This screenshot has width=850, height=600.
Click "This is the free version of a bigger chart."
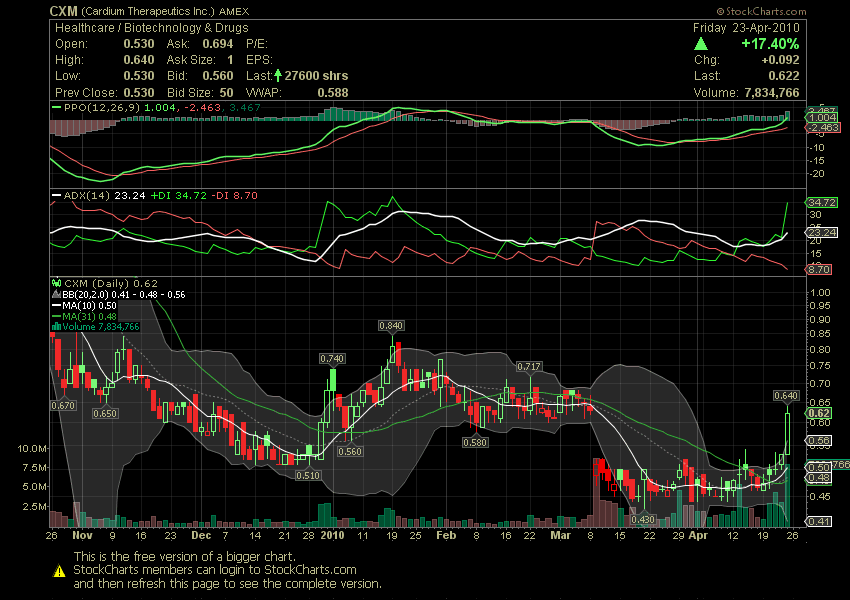pyautogui.click(x=185, y=557)
